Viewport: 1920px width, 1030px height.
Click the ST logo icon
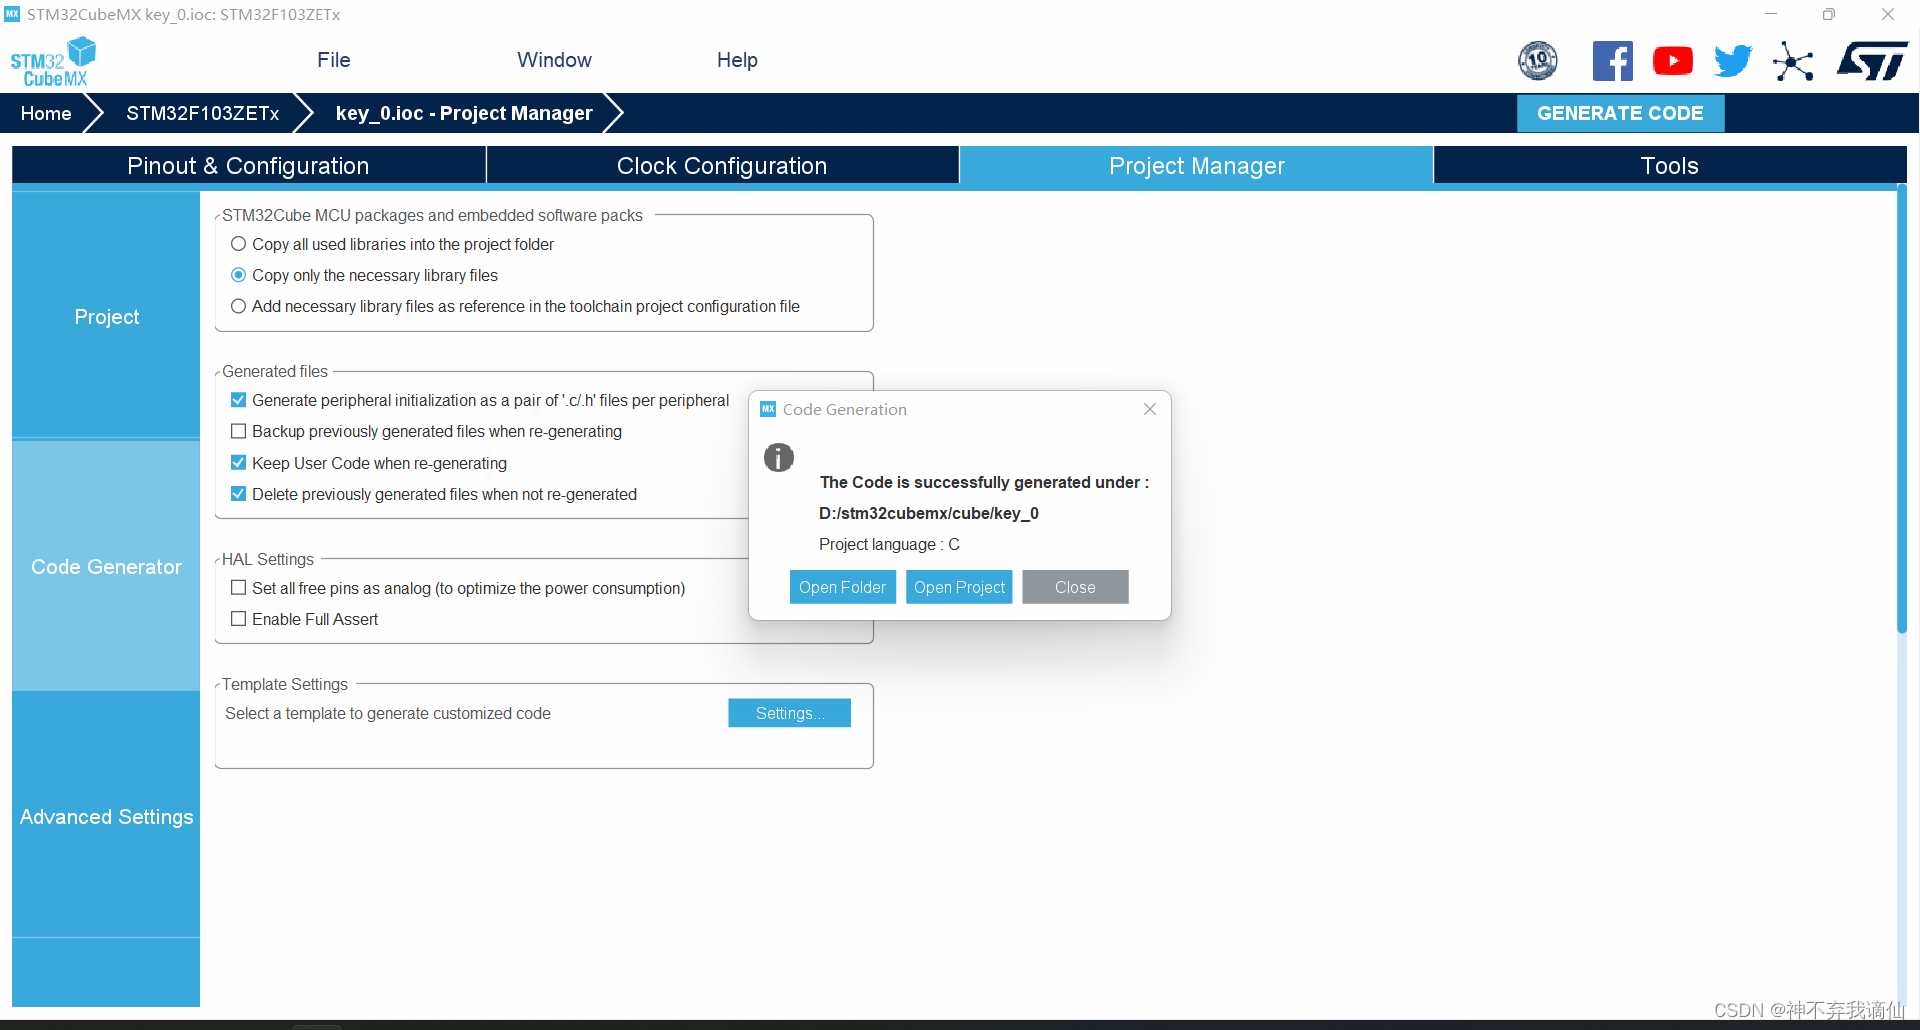click(1872, 61)
